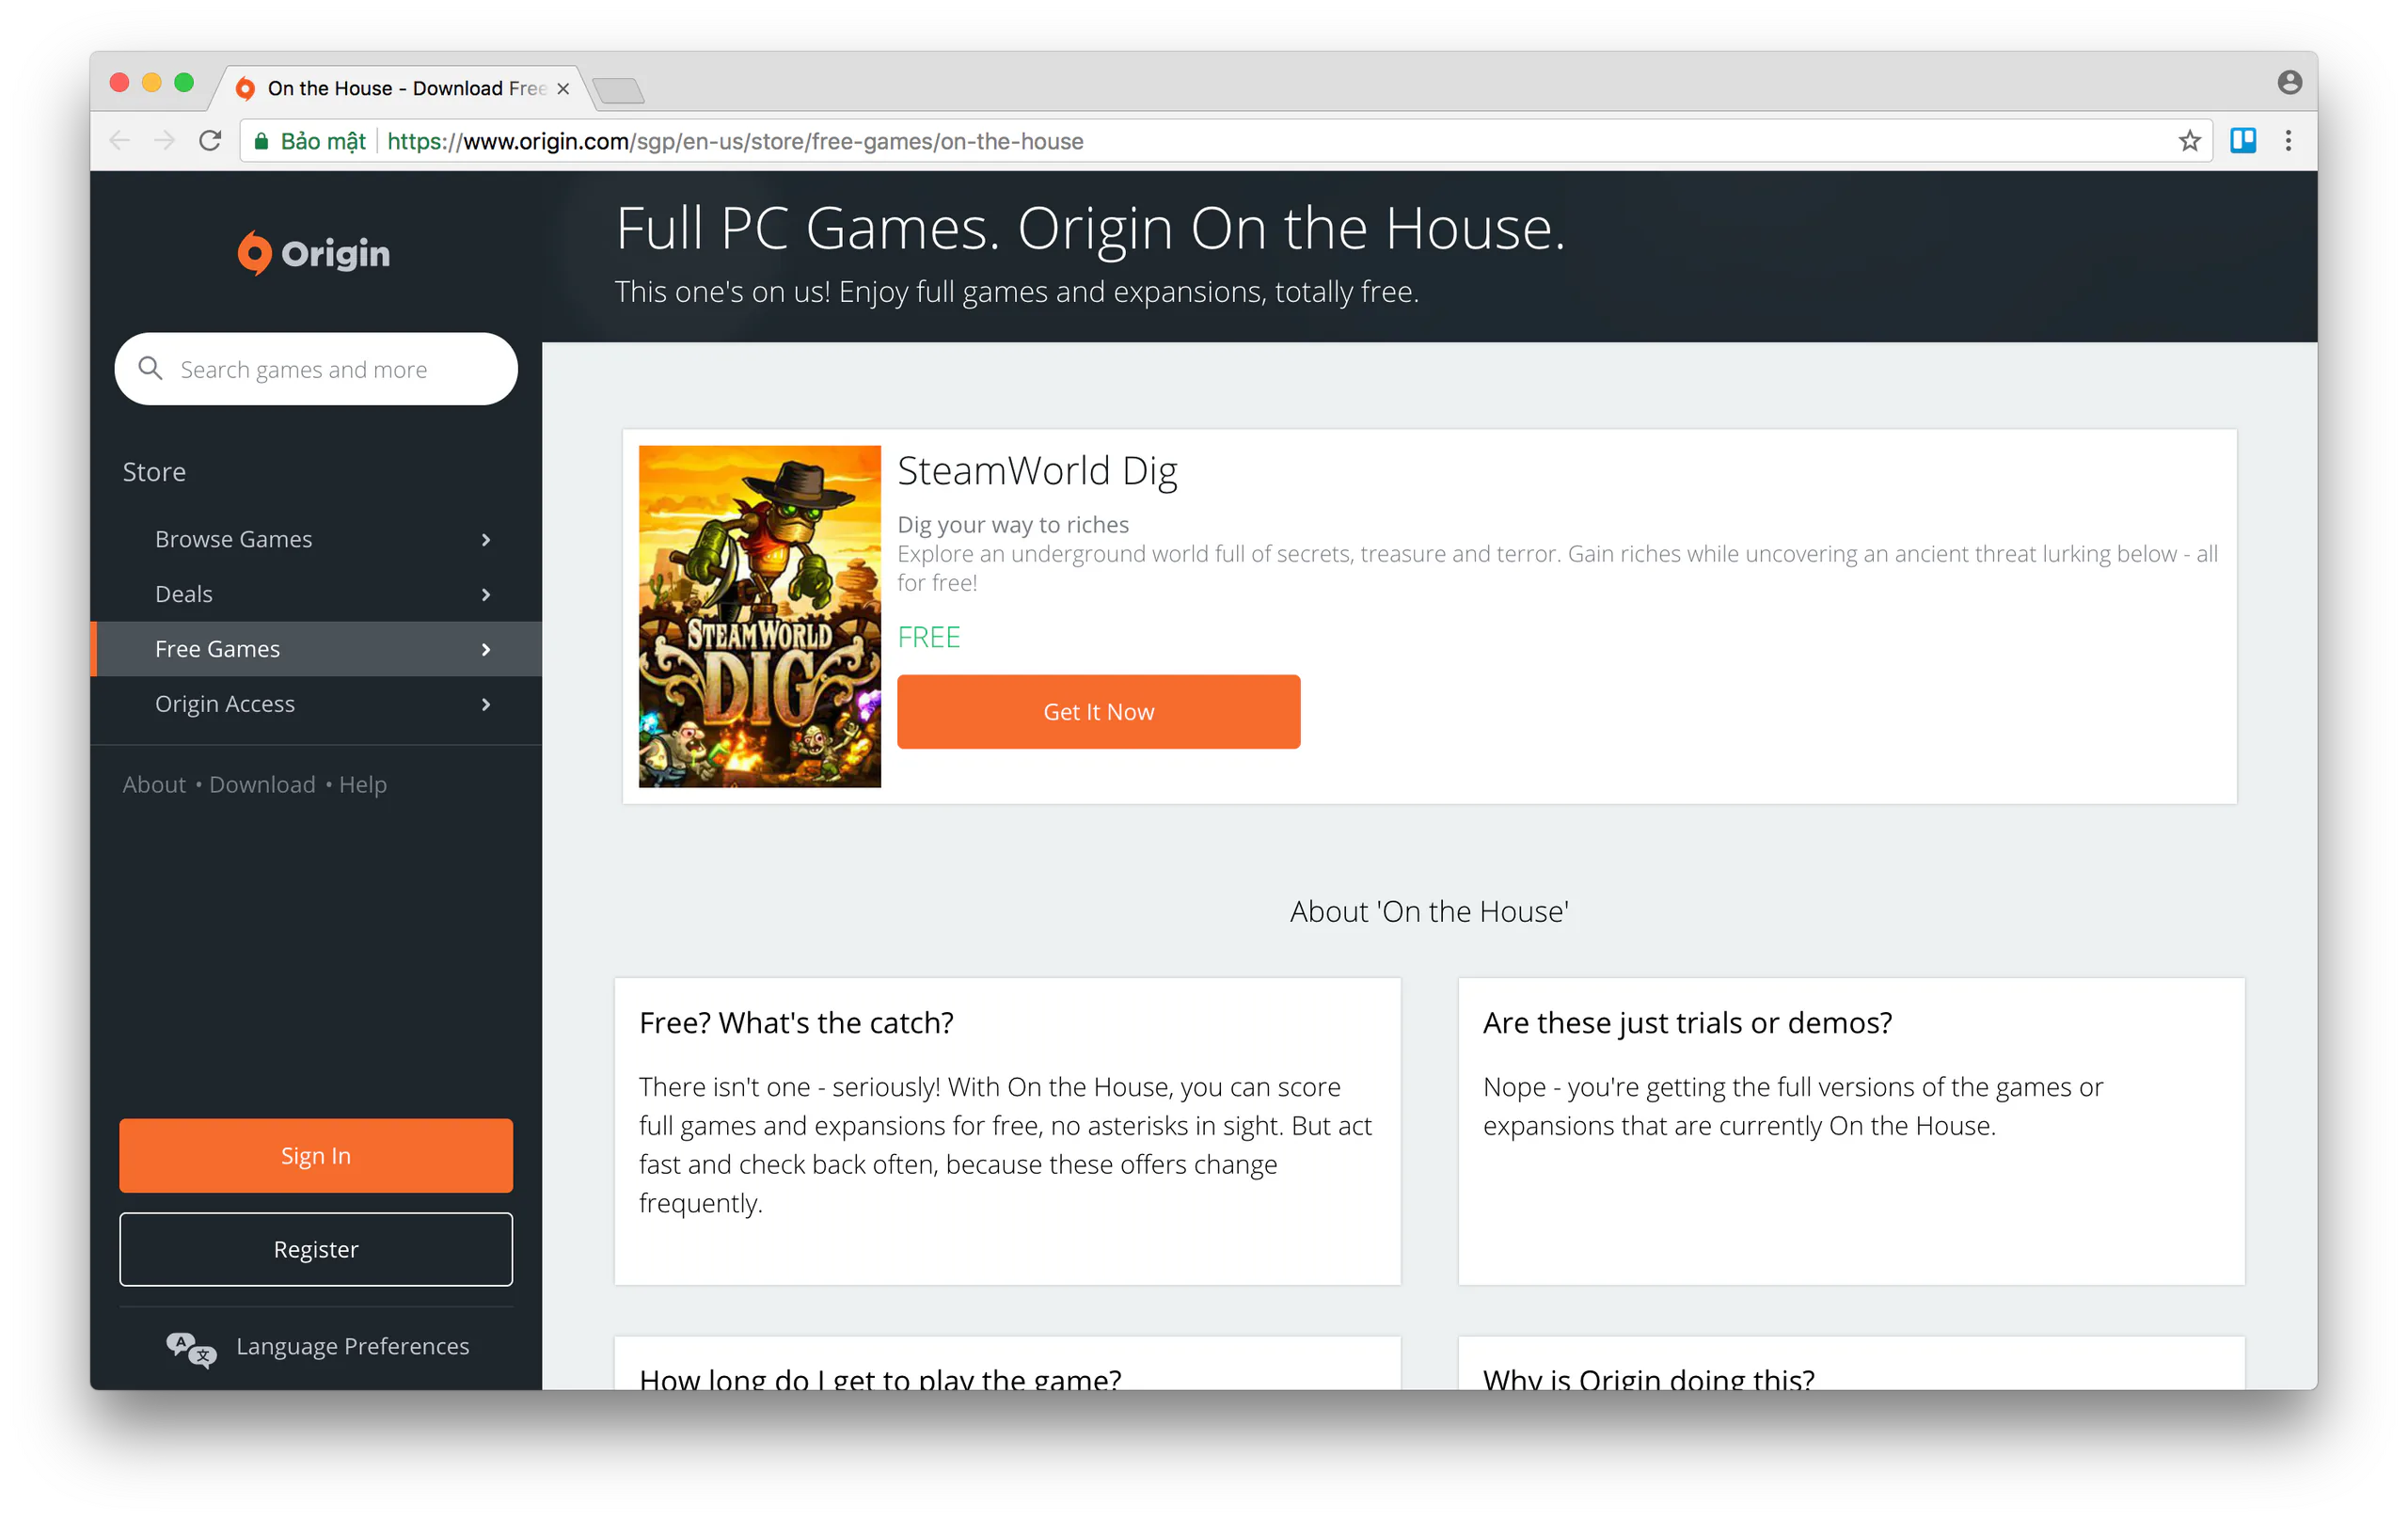Select Free Games menu item

[316, 650]
